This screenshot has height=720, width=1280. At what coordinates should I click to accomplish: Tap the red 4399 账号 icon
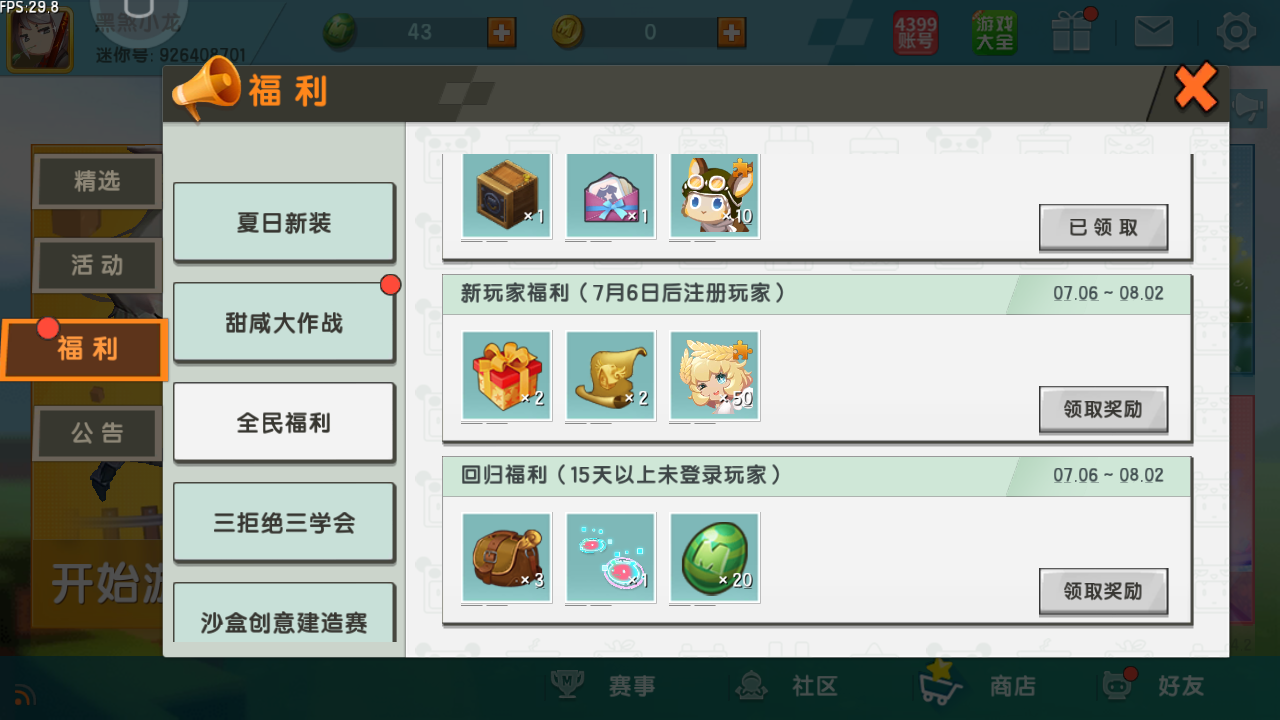(915, 32)
